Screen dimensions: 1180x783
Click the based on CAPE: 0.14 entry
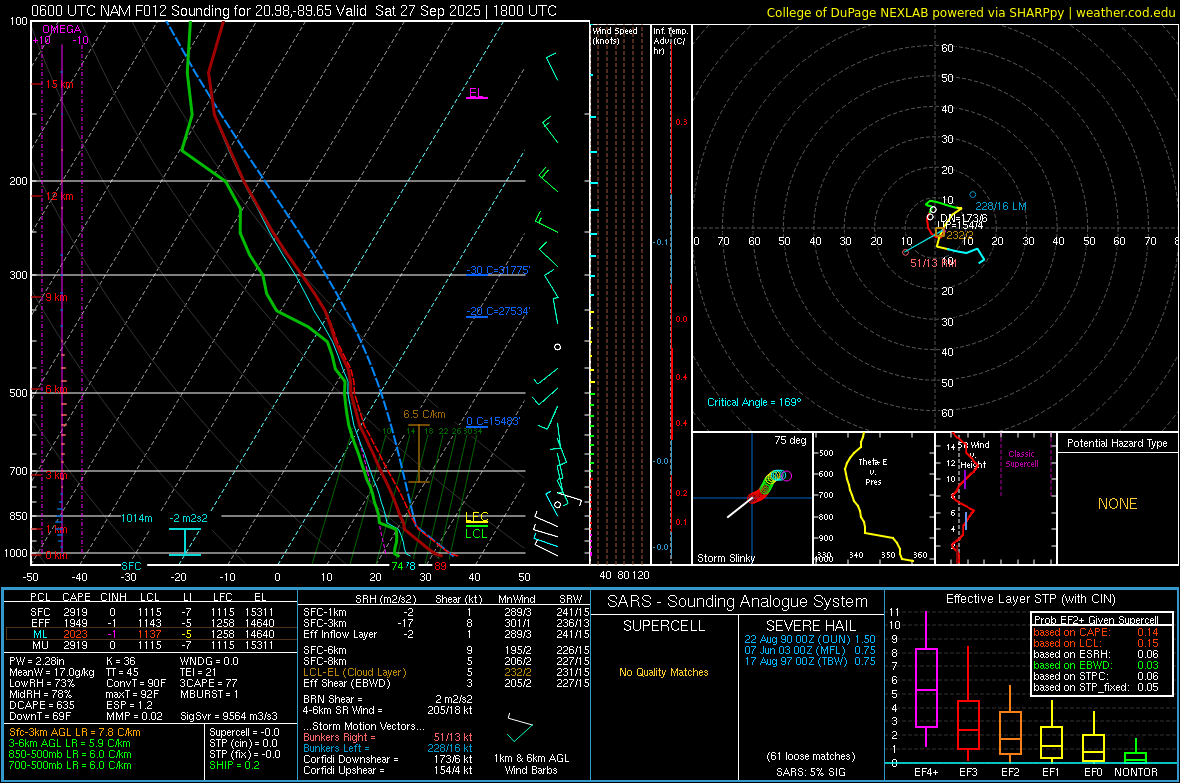[x=1096, y=632]
